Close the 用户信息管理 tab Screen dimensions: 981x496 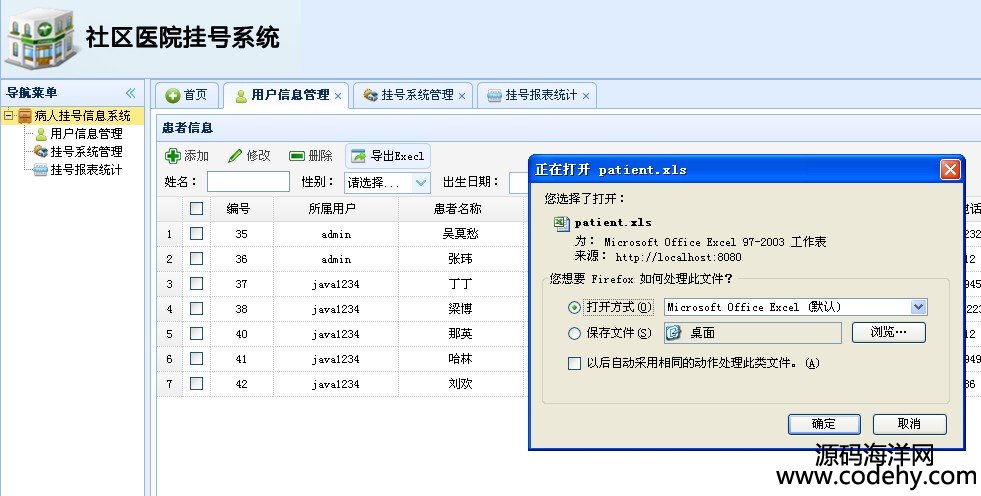(x=338, y=96)
